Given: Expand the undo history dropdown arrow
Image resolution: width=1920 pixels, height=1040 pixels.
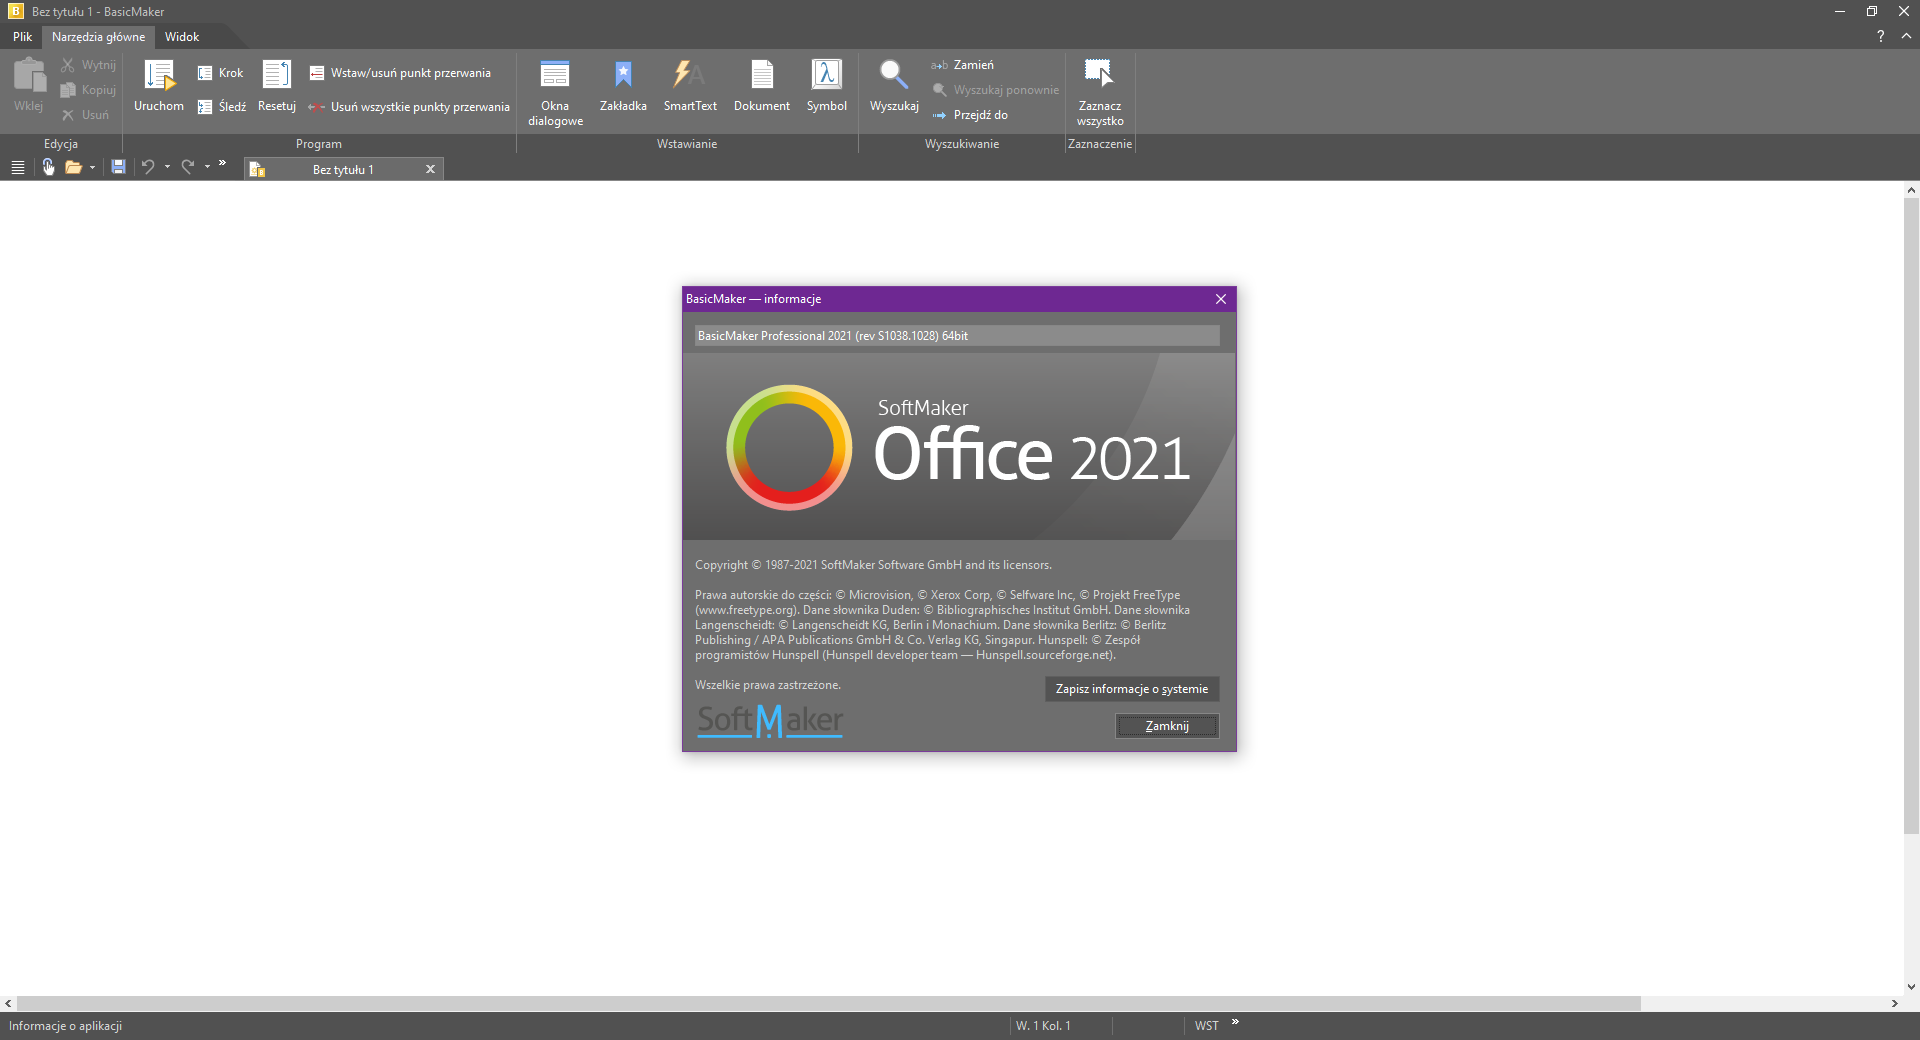Looking at the screenshot, I should 167,167.
